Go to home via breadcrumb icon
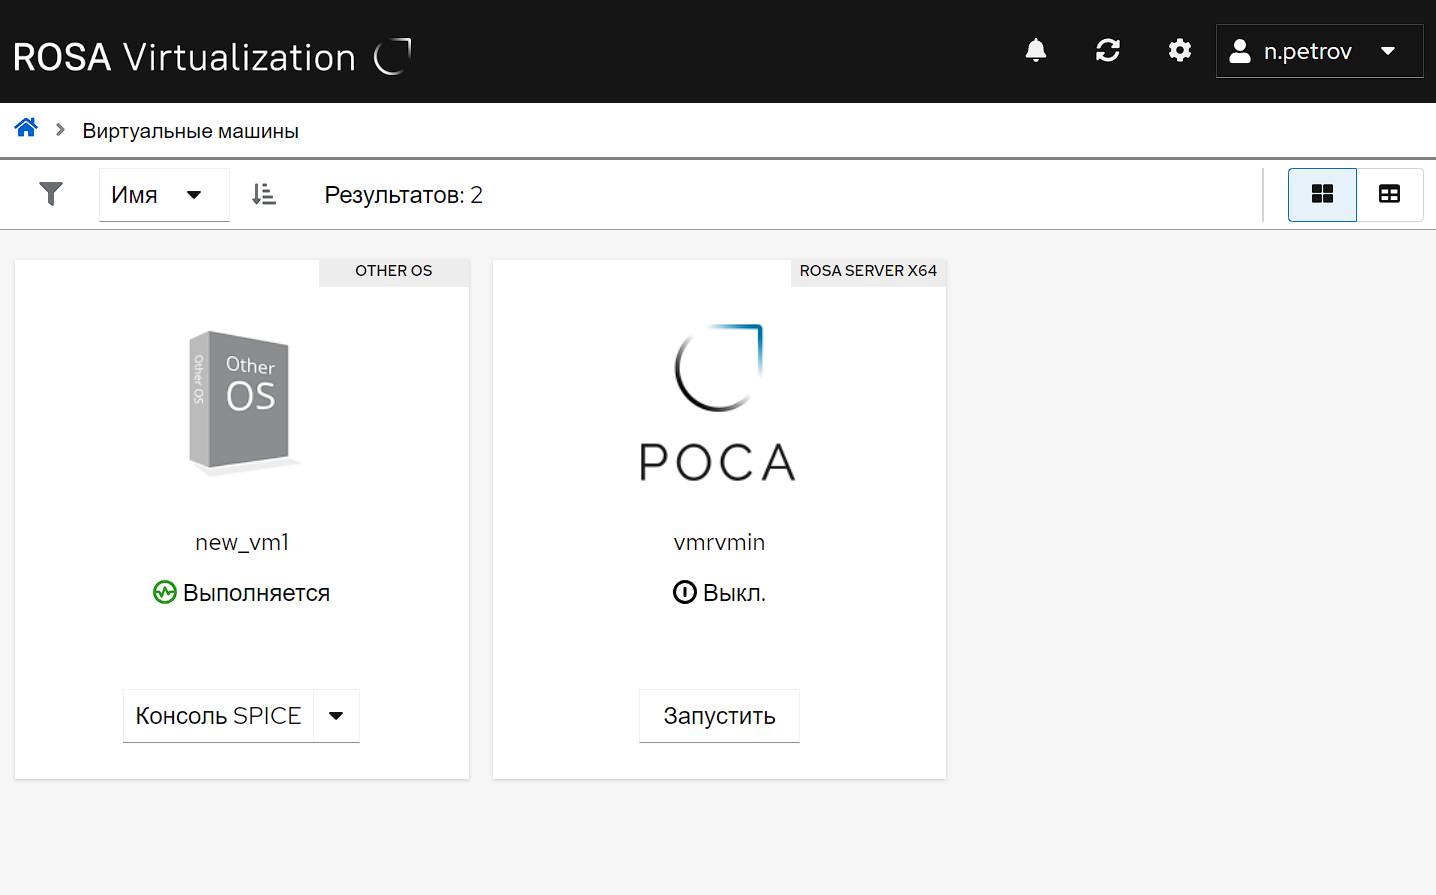The width and height of the screenshot is (1436, 895). click(x=26, y=128)
